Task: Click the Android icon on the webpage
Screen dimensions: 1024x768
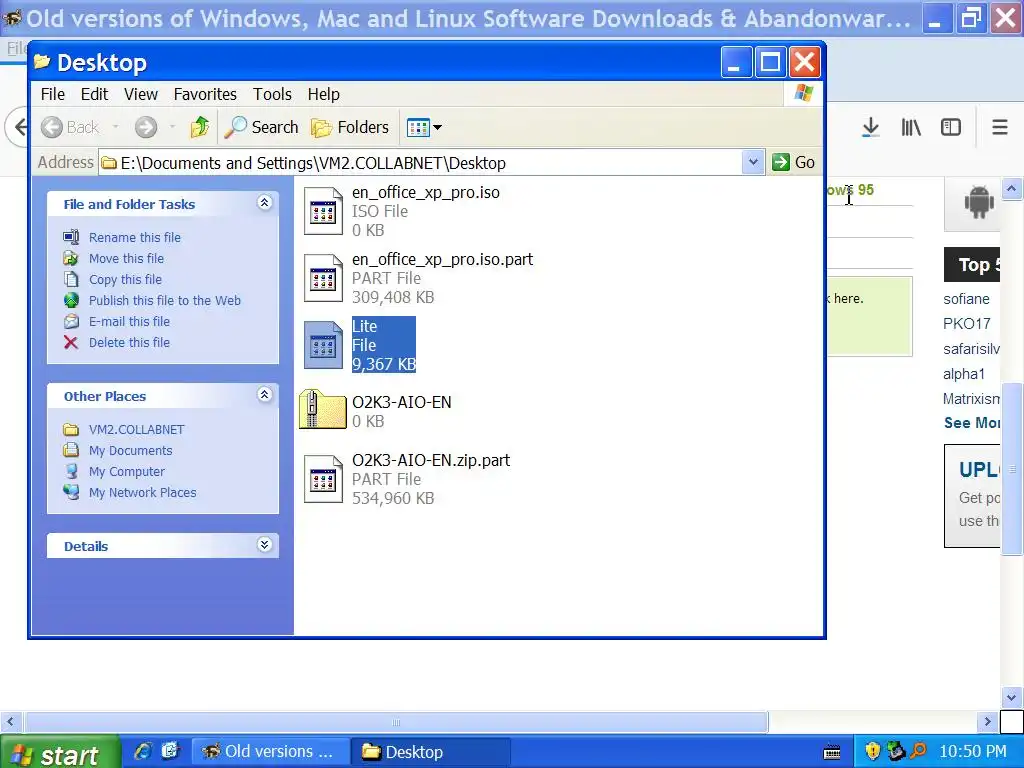Action: coord(979,202)
